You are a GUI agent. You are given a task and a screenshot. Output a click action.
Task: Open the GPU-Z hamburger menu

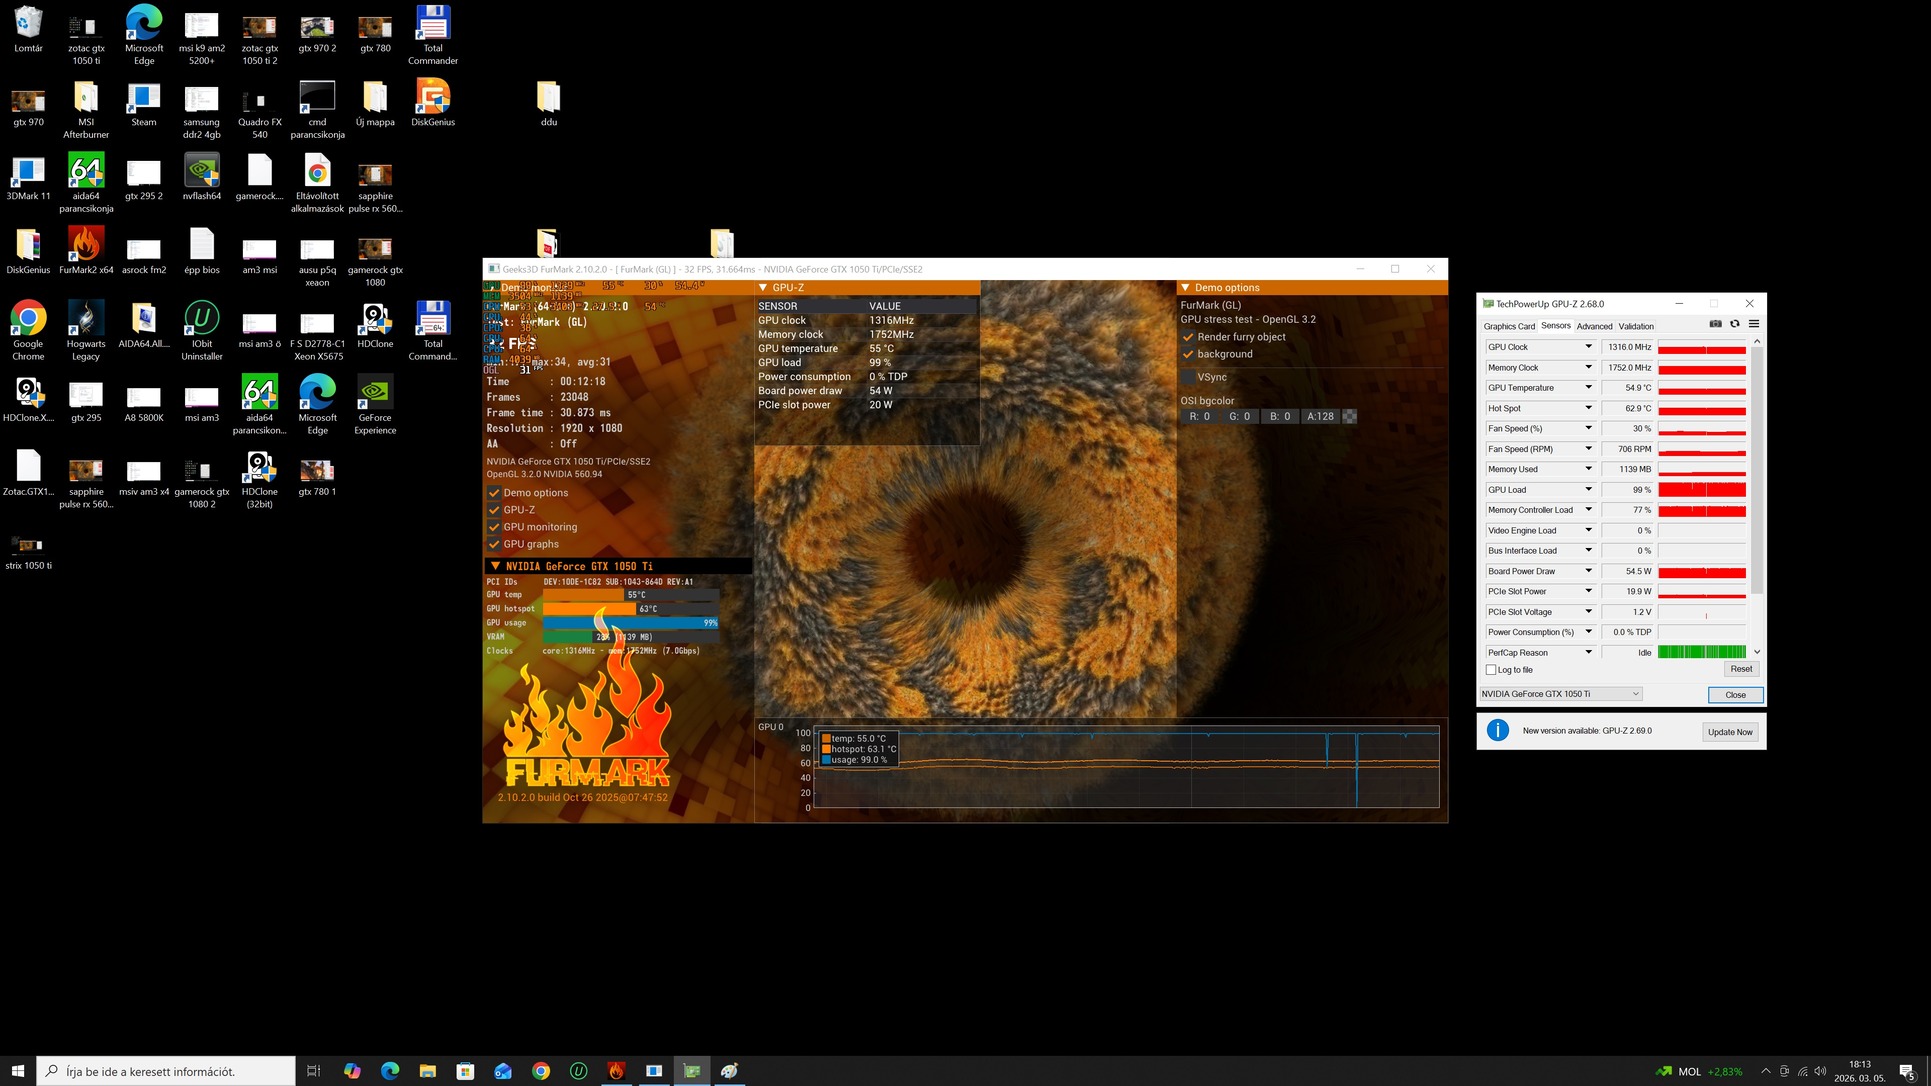1754,324
